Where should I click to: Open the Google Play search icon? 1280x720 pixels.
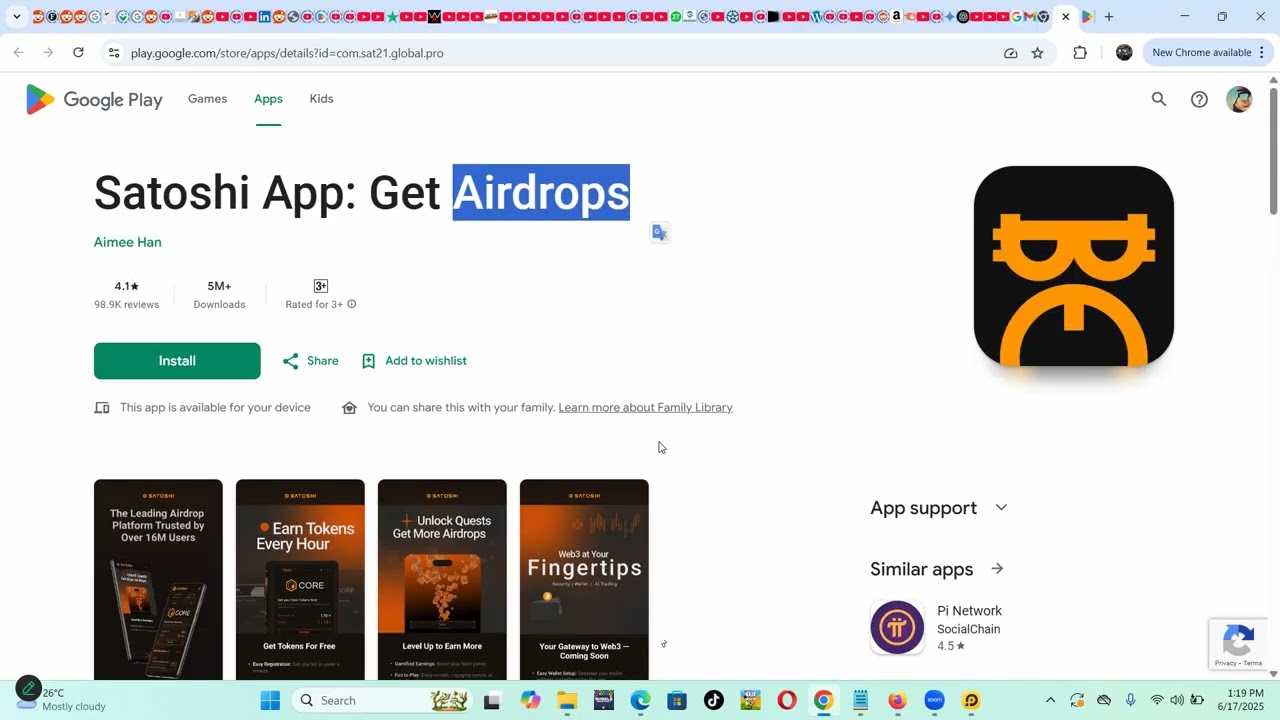pos(1159,99)
